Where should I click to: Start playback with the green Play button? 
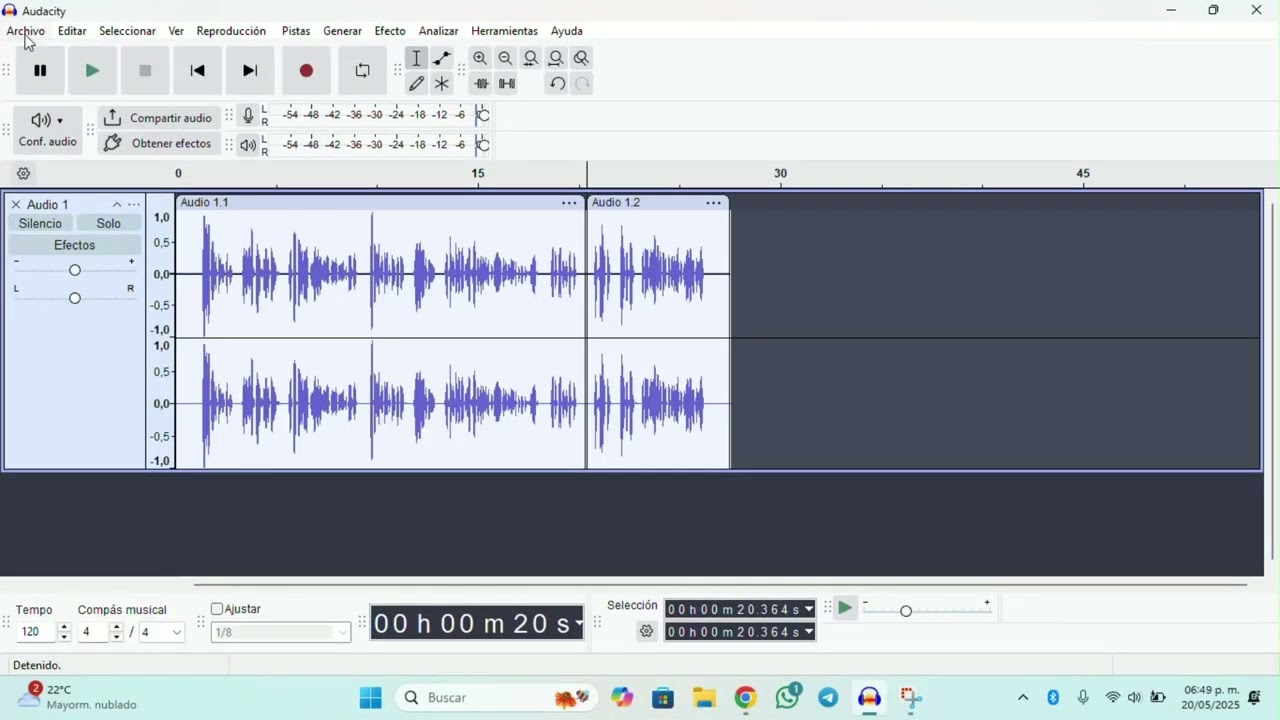(x=92, y=71)
